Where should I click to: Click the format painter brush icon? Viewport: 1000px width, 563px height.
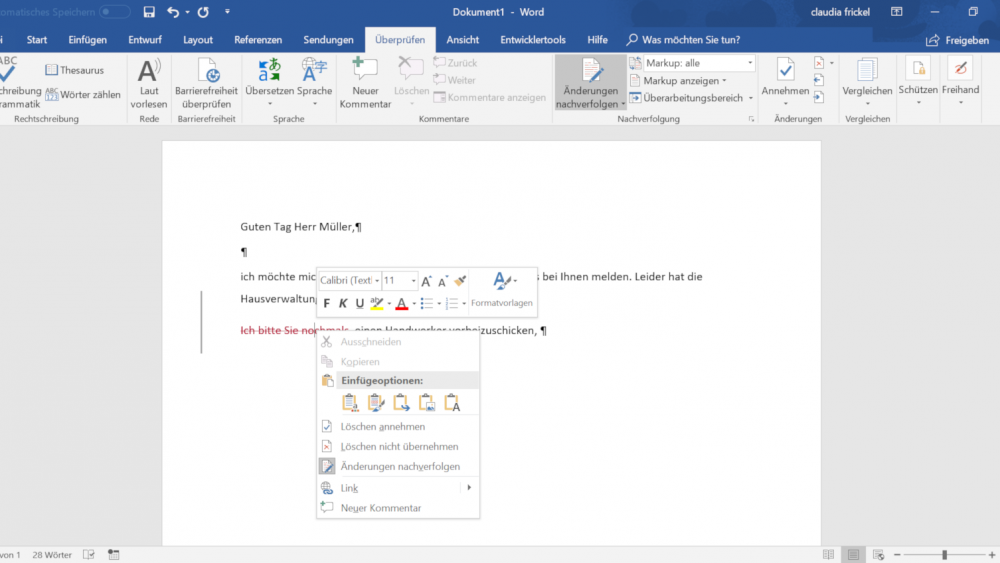(x=460, y=281)
